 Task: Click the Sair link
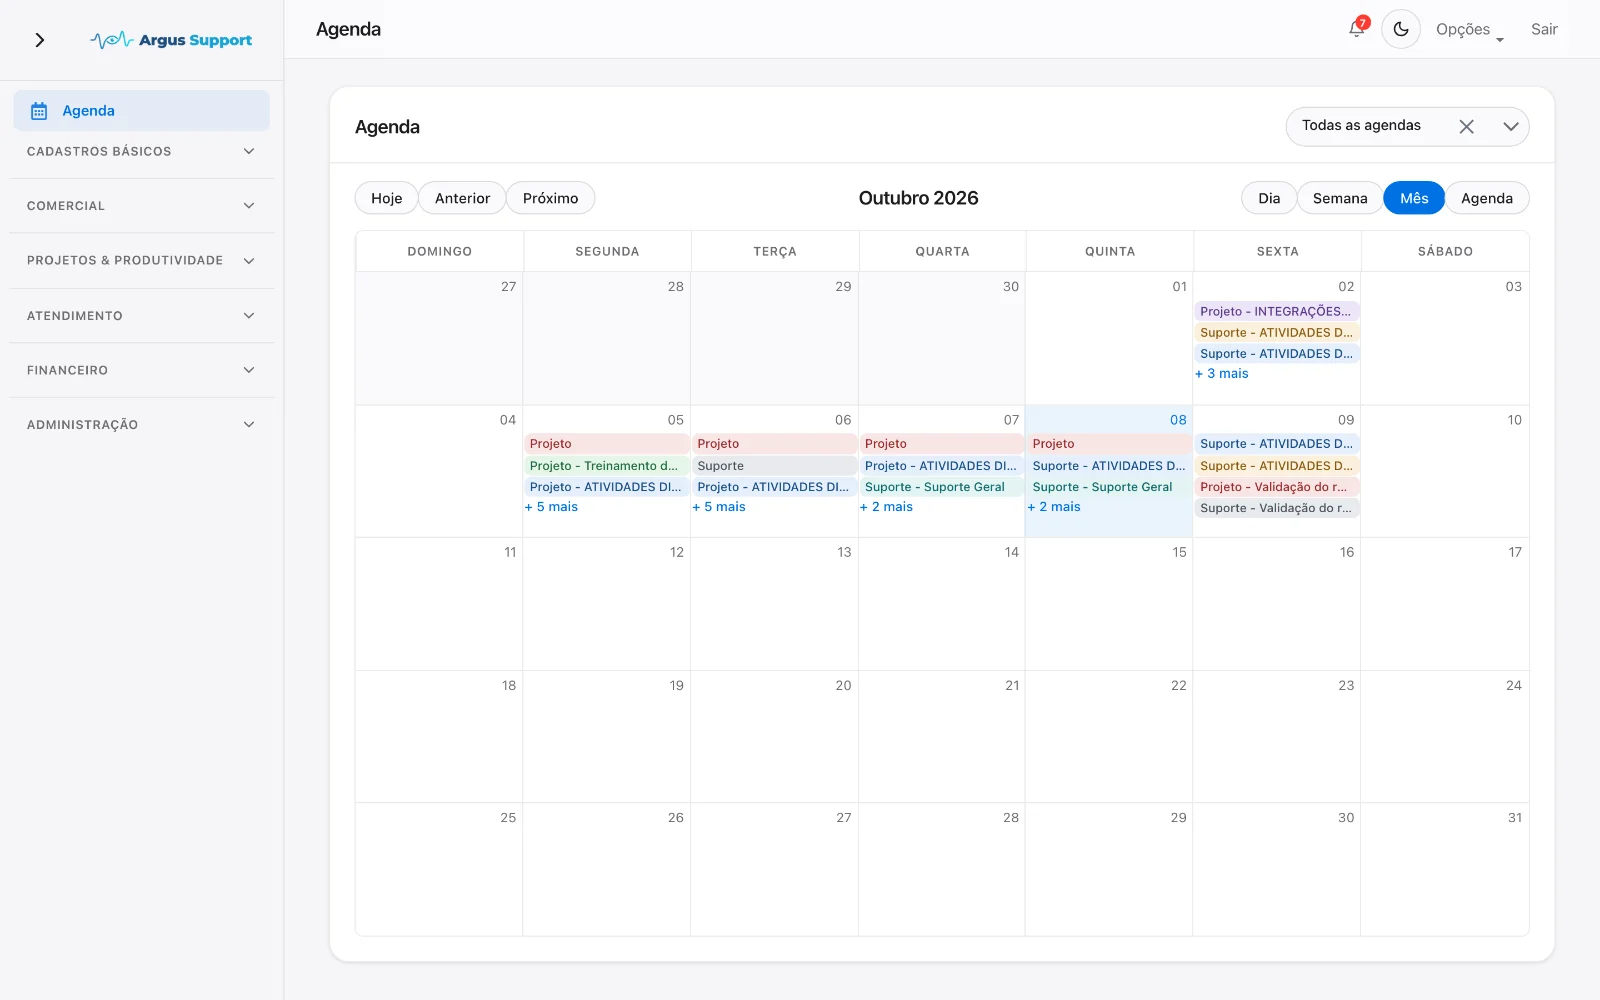pyautogui.click(x=1544, y=29)
